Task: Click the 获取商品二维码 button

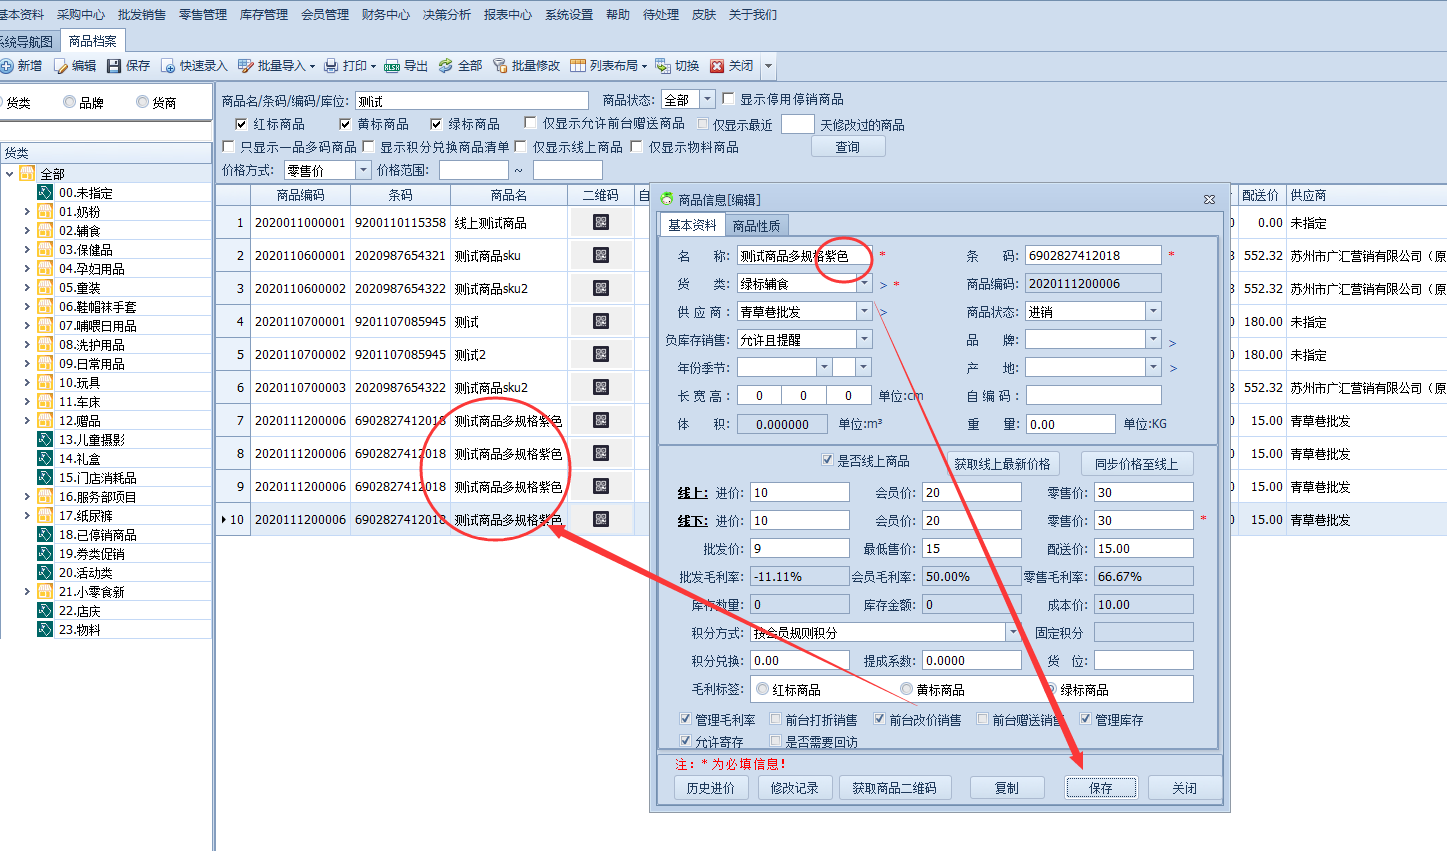Action: (x=894, y=788)
